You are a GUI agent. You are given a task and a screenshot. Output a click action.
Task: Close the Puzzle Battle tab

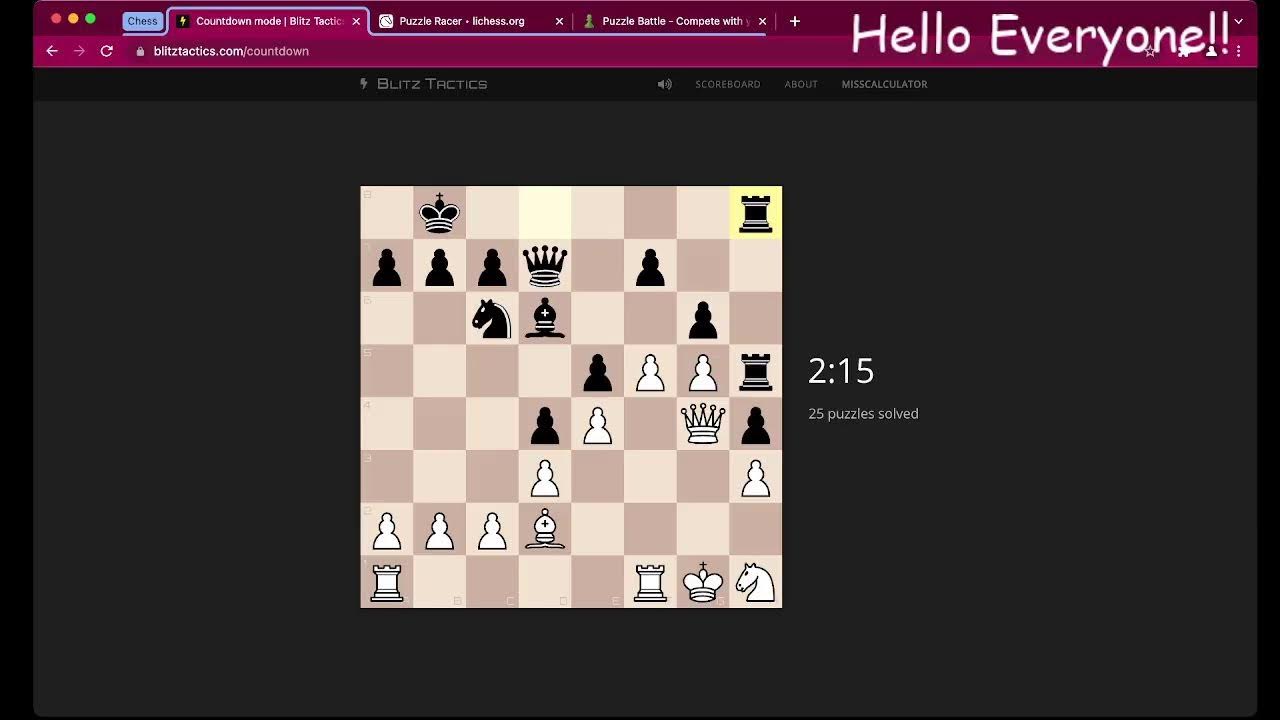point(762,21)
